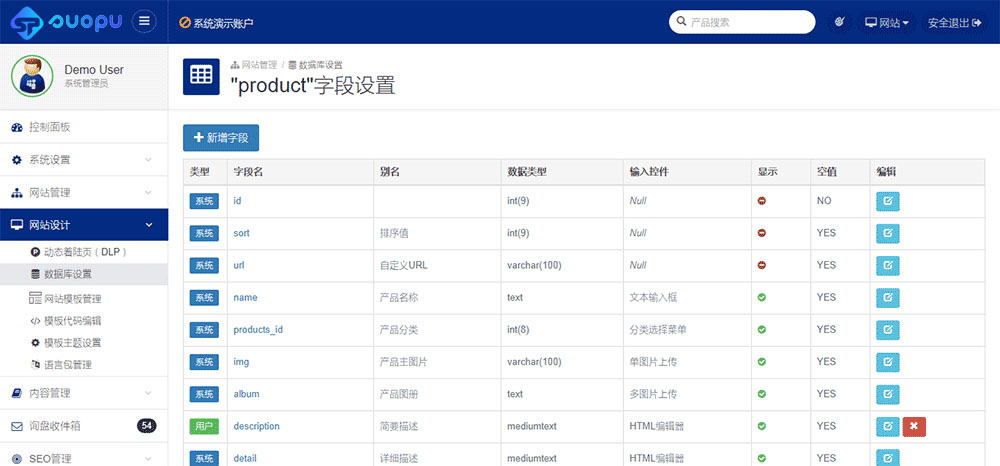Viewport: 1000px width, 466px height.
Task: Click edit icon for the img field
Action: (x=886, y=361)
